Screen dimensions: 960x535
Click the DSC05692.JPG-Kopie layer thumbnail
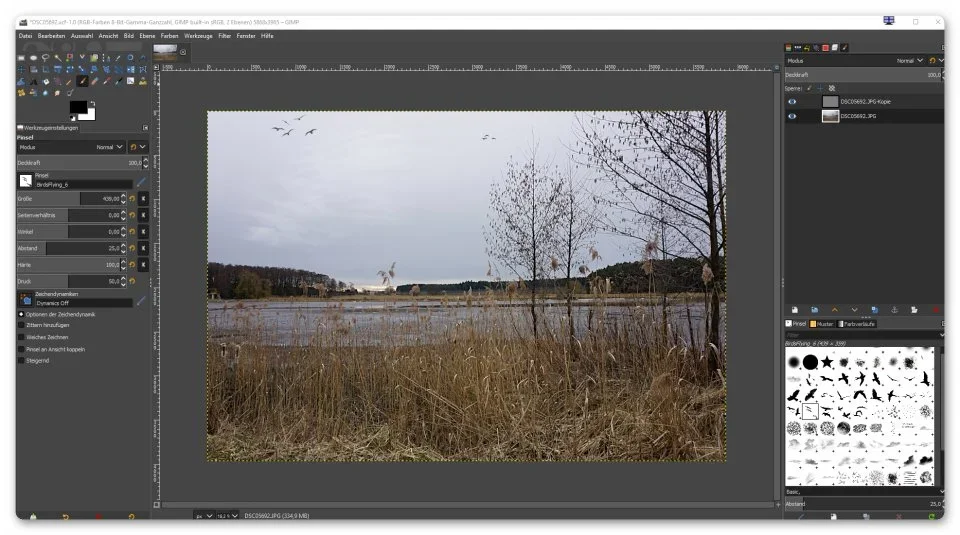coord(830,102)
